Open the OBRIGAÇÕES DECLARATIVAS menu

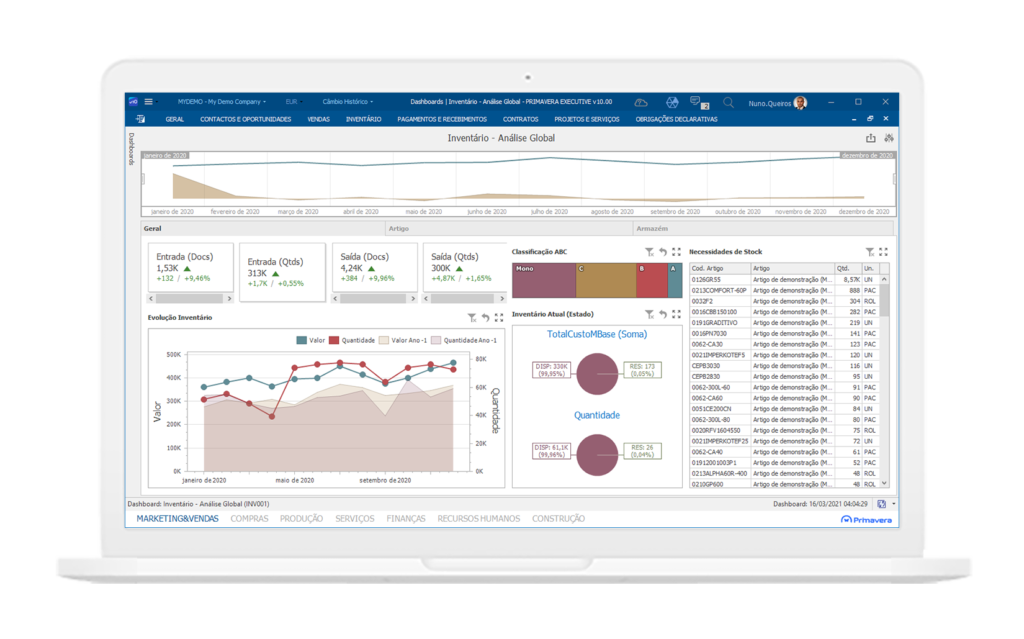[x=677, y=120]
